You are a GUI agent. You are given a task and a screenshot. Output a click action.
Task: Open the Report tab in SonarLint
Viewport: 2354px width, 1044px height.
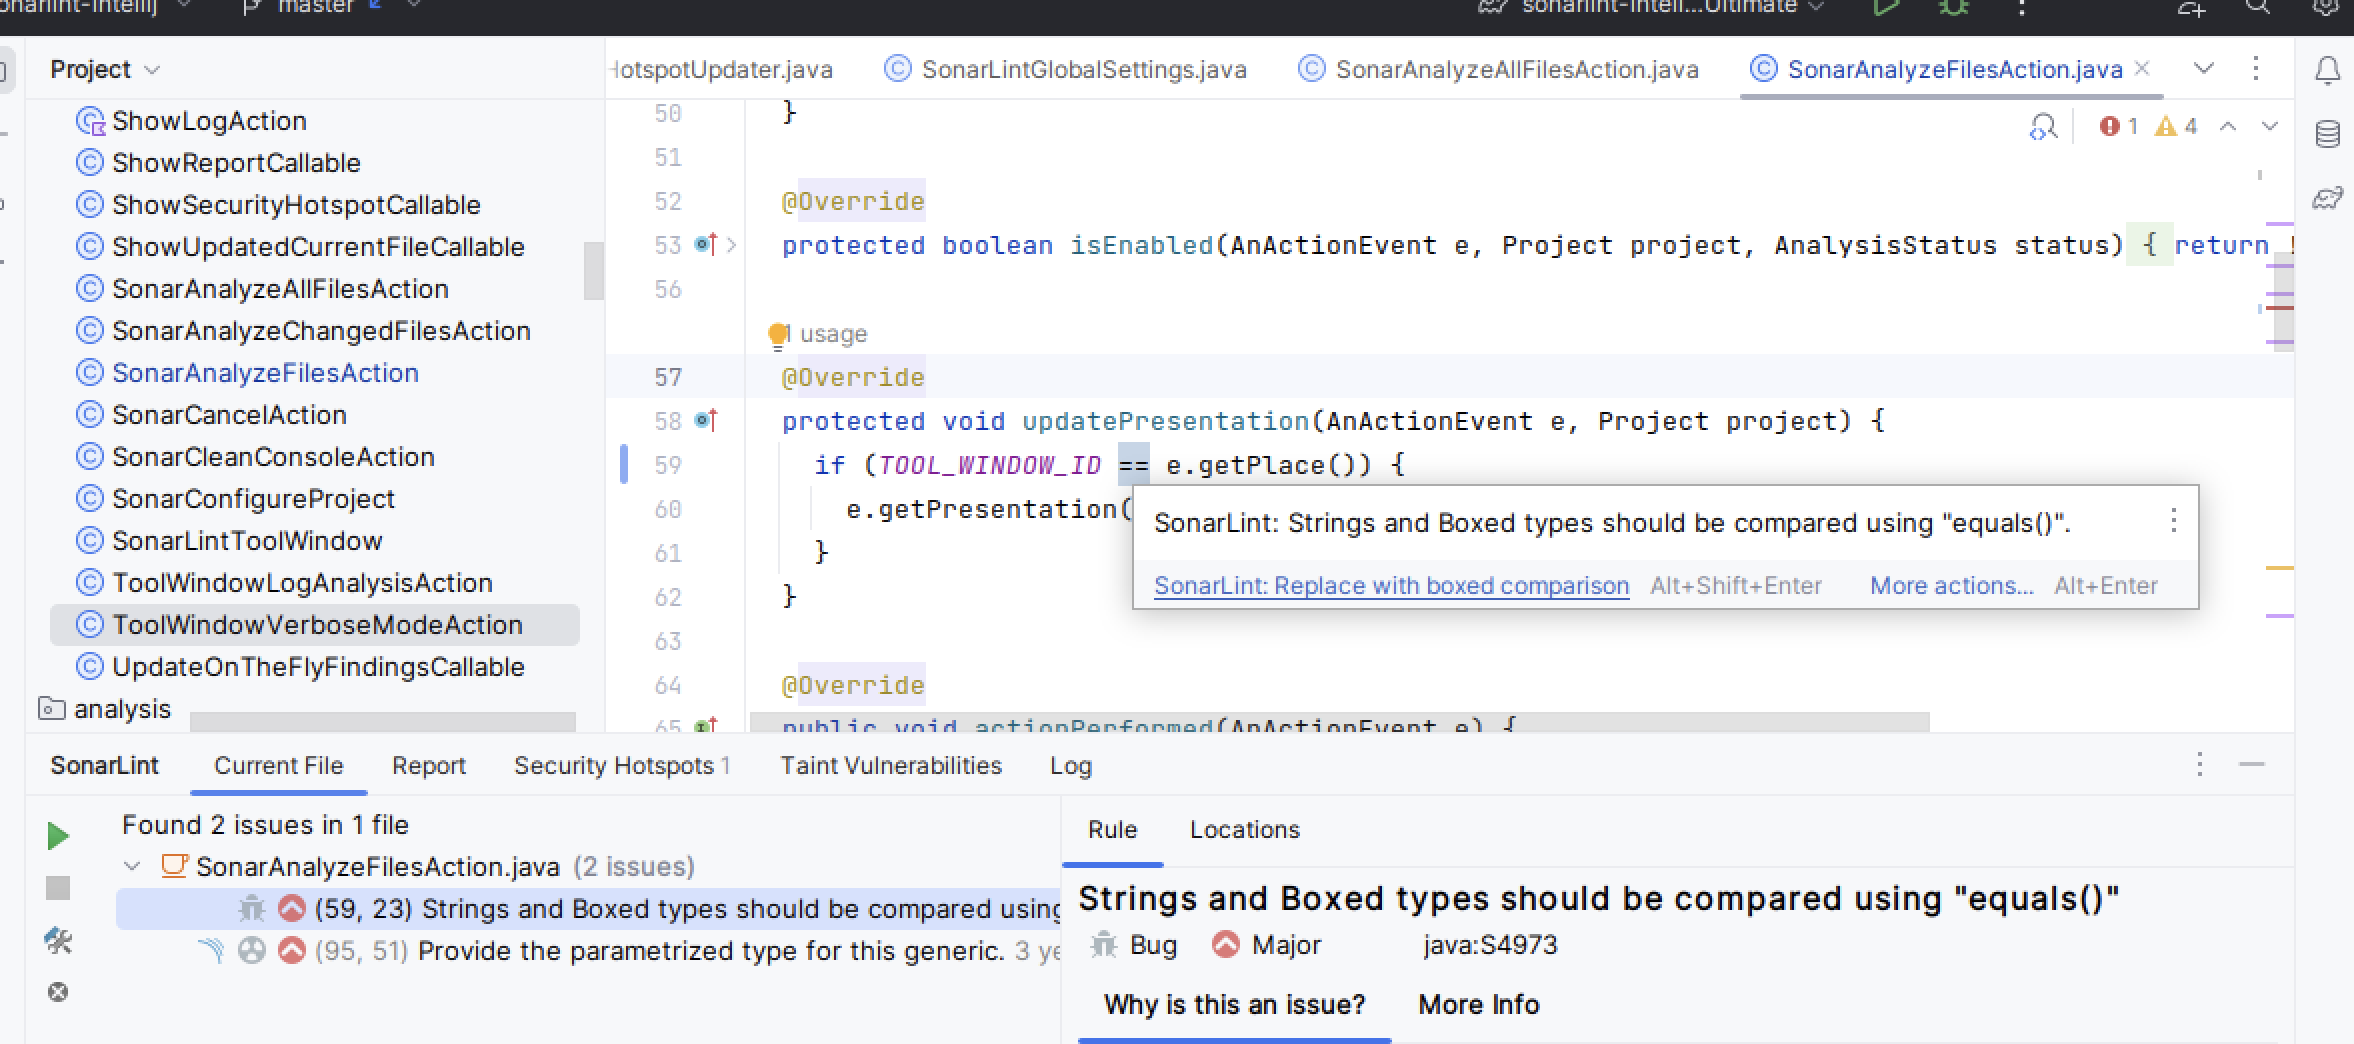pyautogui.click(x=429, y=766)
